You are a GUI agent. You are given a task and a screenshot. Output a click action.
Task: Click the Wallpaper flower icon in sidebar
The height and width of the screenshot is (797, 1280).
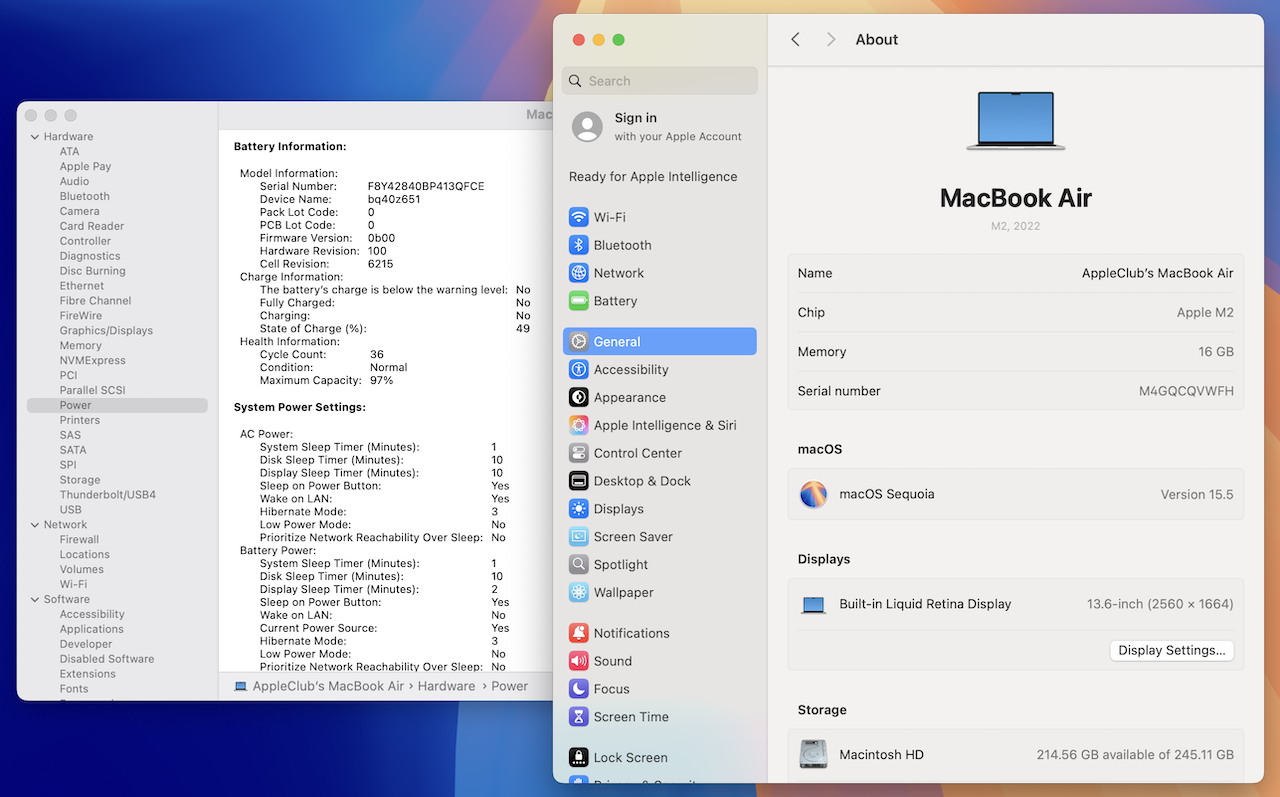tap(578, 593)
